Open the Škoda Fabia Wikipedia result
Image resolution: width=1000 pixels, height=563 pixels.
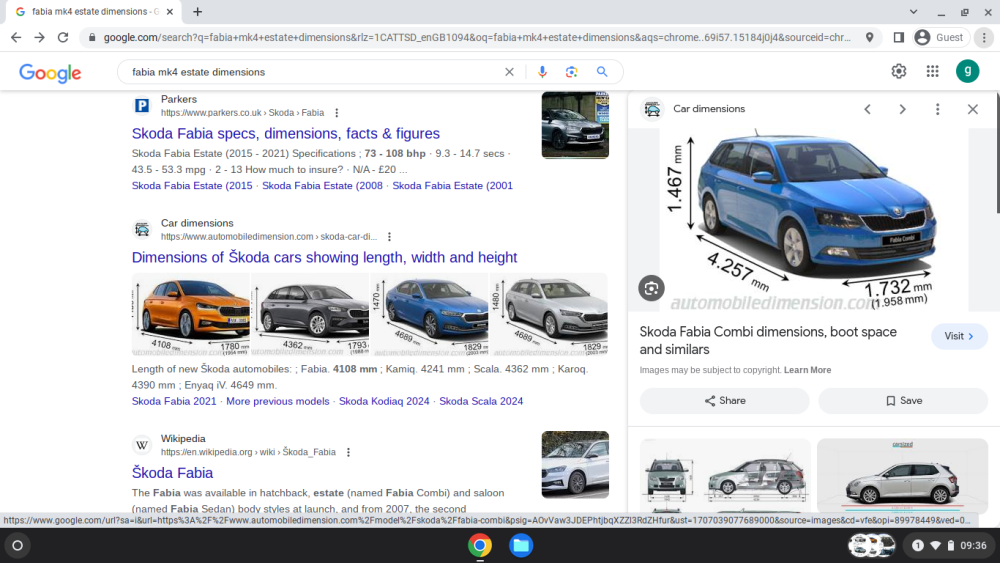pos(172,472)
